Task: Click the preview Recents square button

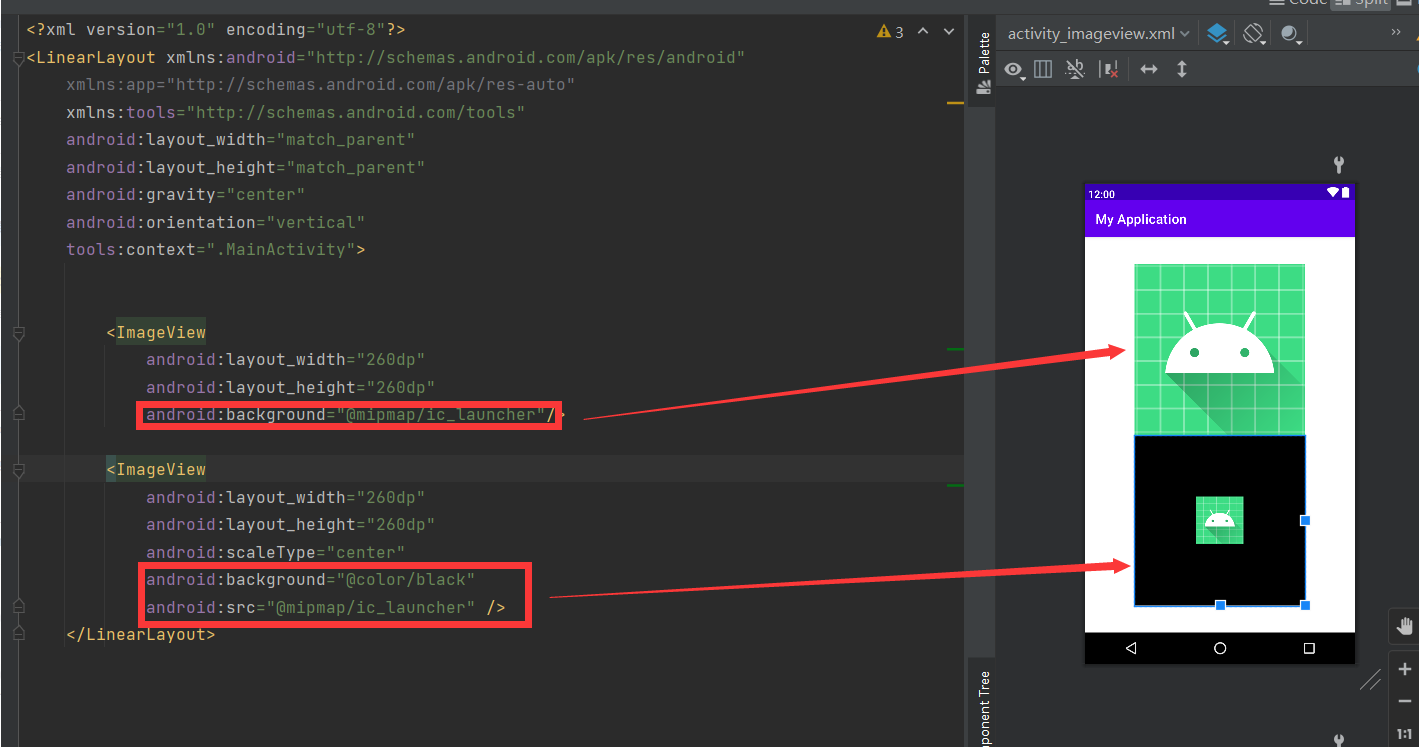Action: 1309,648
